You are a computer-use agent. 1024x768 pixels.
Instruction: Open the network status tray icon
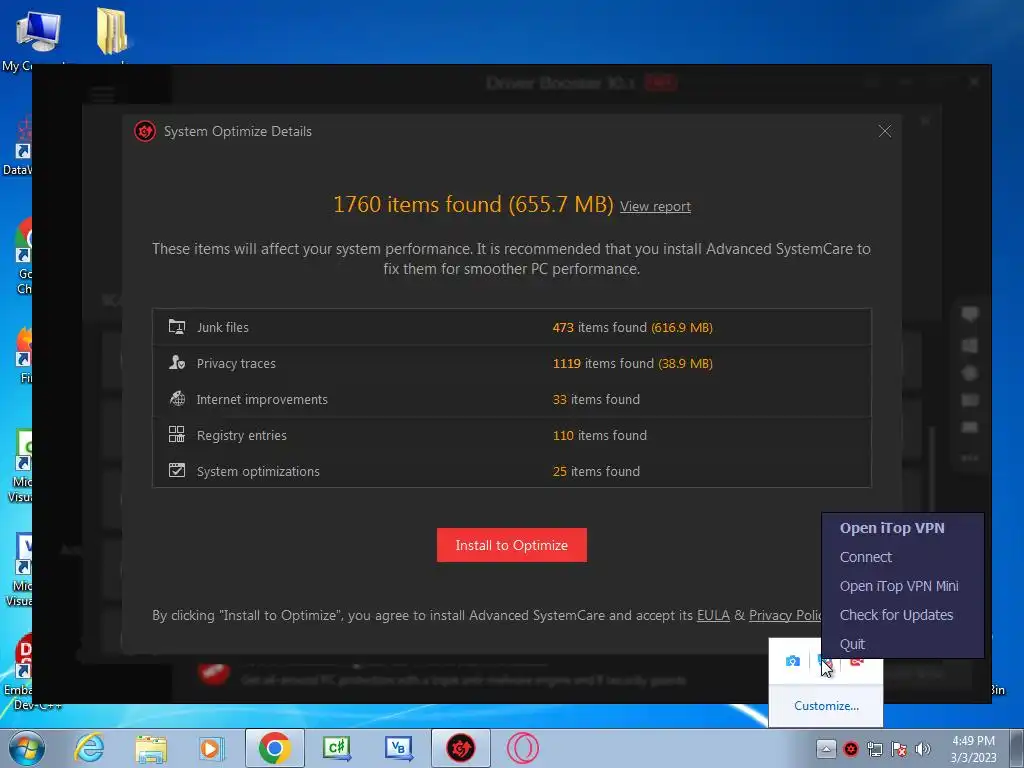click(x=874, y=749)
